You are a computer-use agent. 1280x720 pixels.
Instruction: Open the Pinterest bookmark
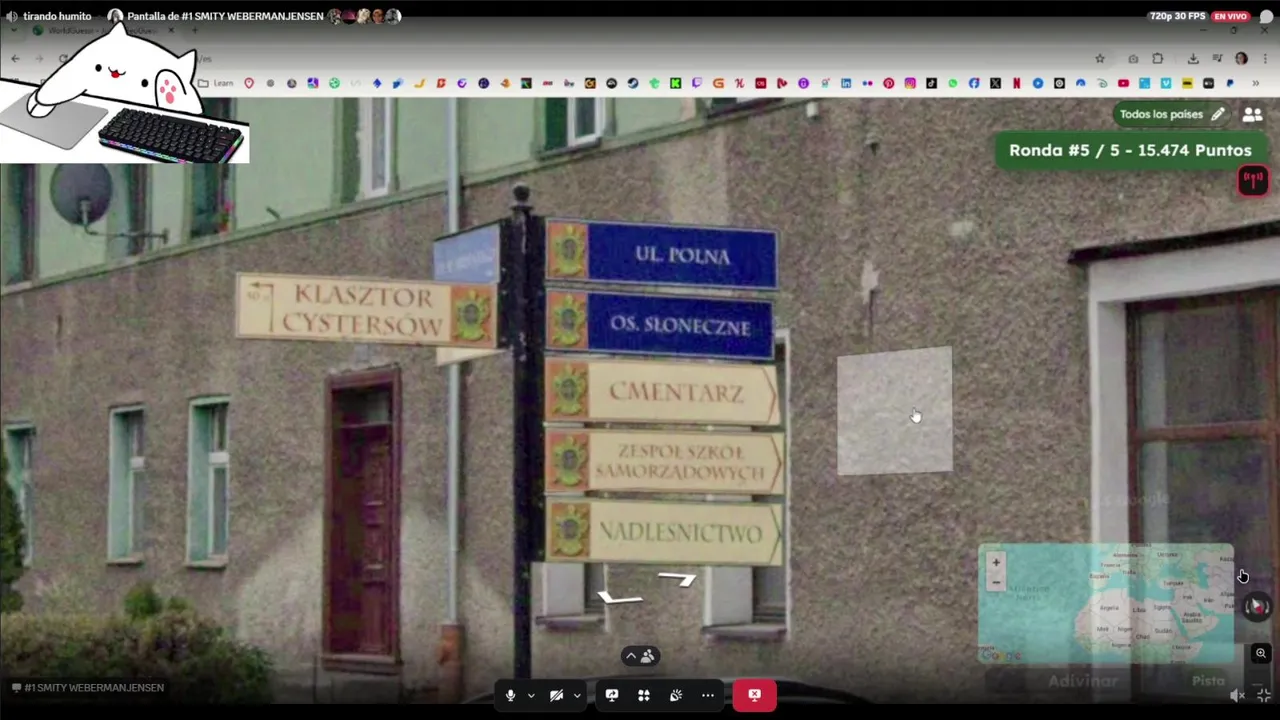coord(888,83)
